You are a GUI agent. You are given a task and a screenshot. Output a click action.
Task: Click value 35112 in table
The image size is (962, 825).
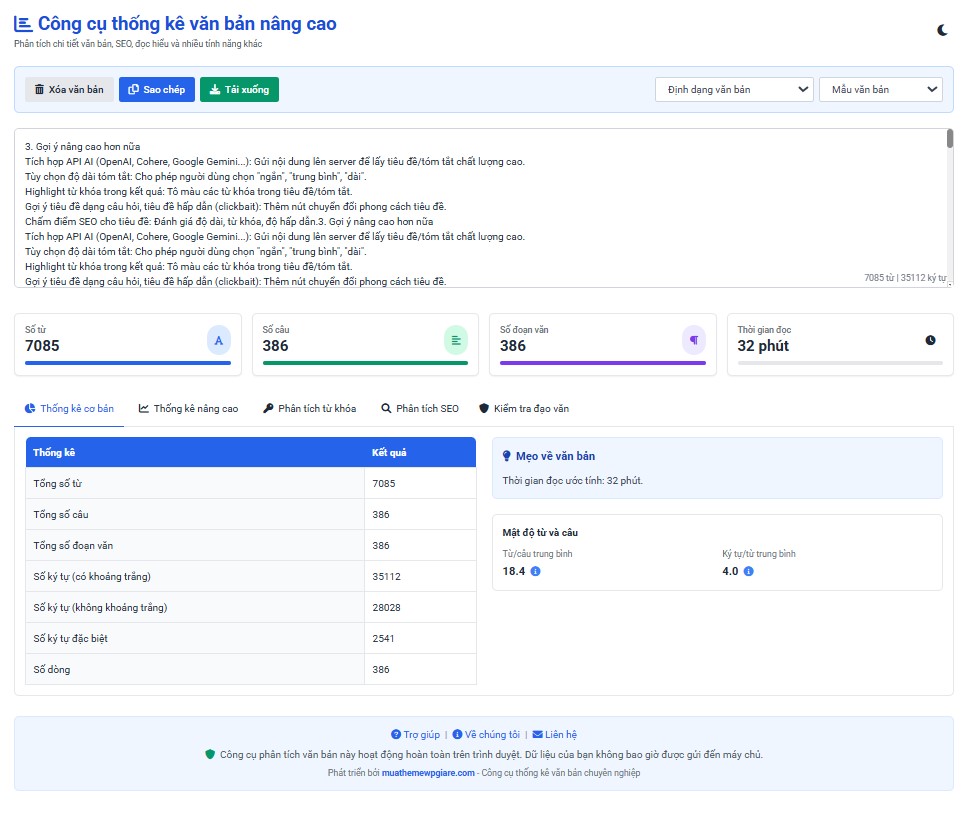point(387,577)
